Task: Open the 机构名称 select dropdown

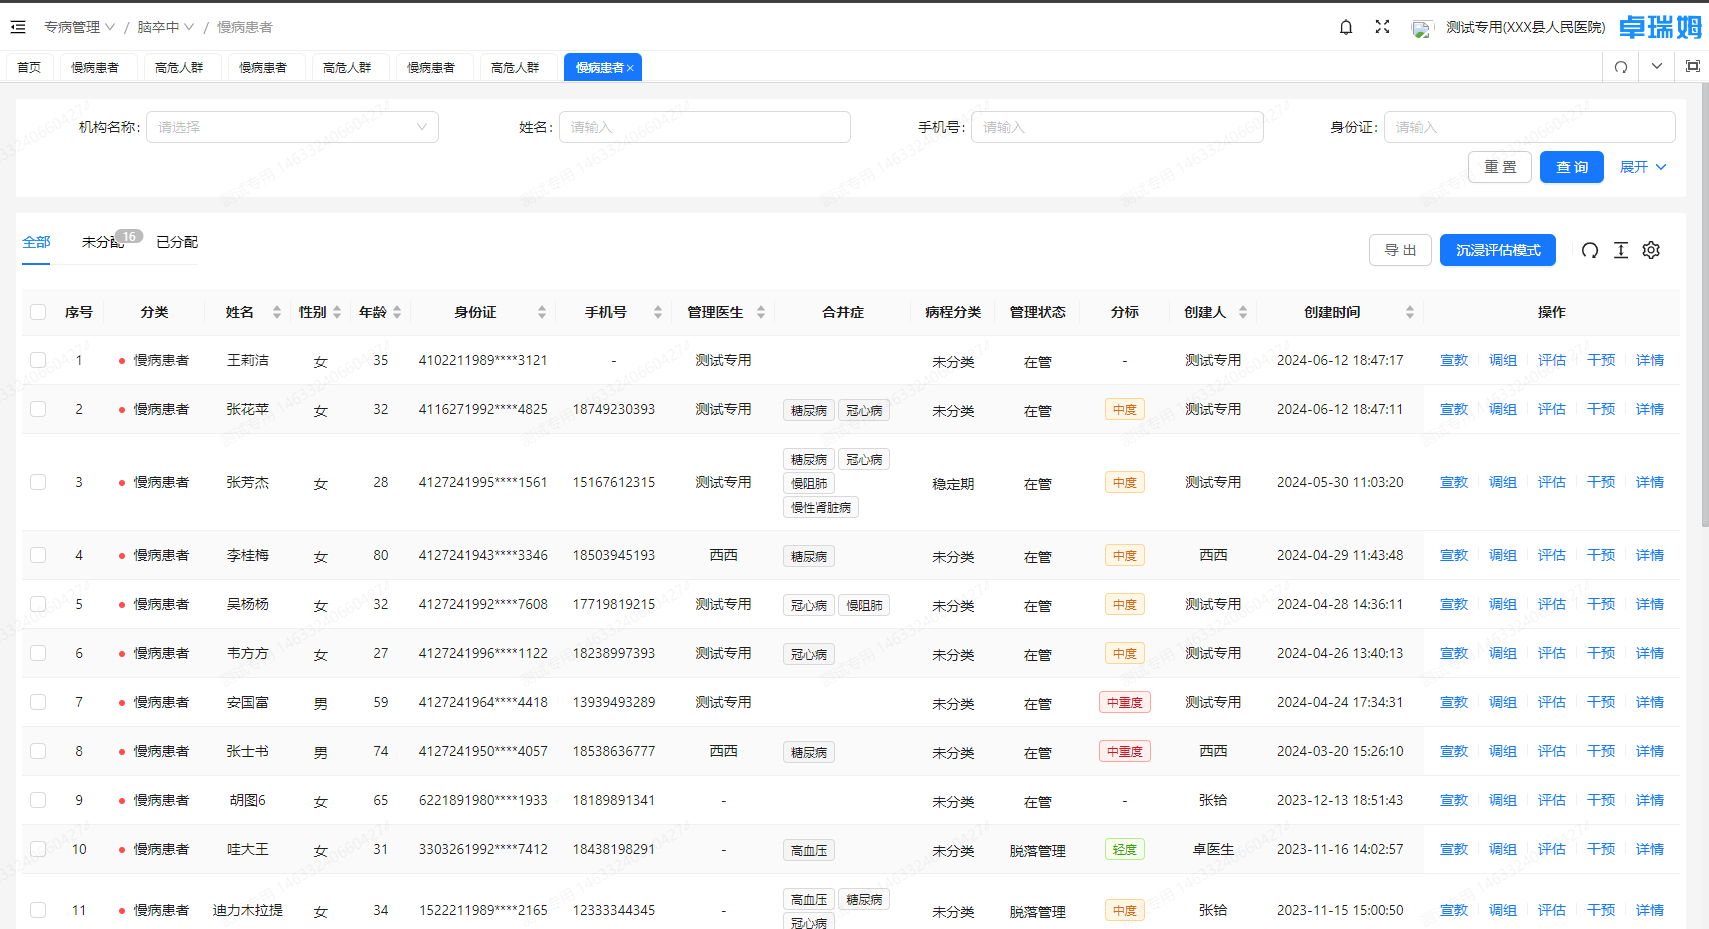Action: point(292,127)
